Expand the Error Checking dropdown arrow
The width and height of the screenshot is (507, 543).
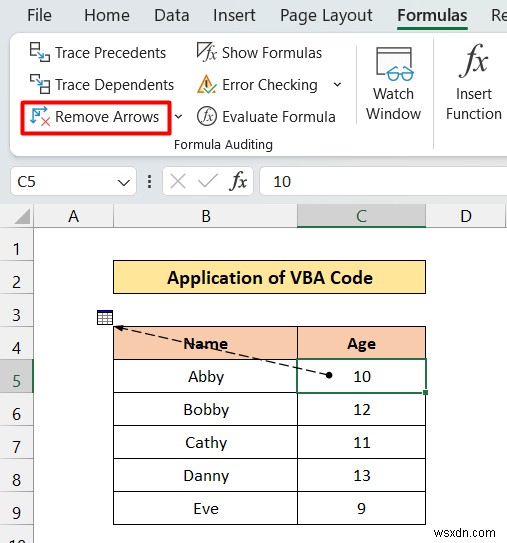[337, 84]
